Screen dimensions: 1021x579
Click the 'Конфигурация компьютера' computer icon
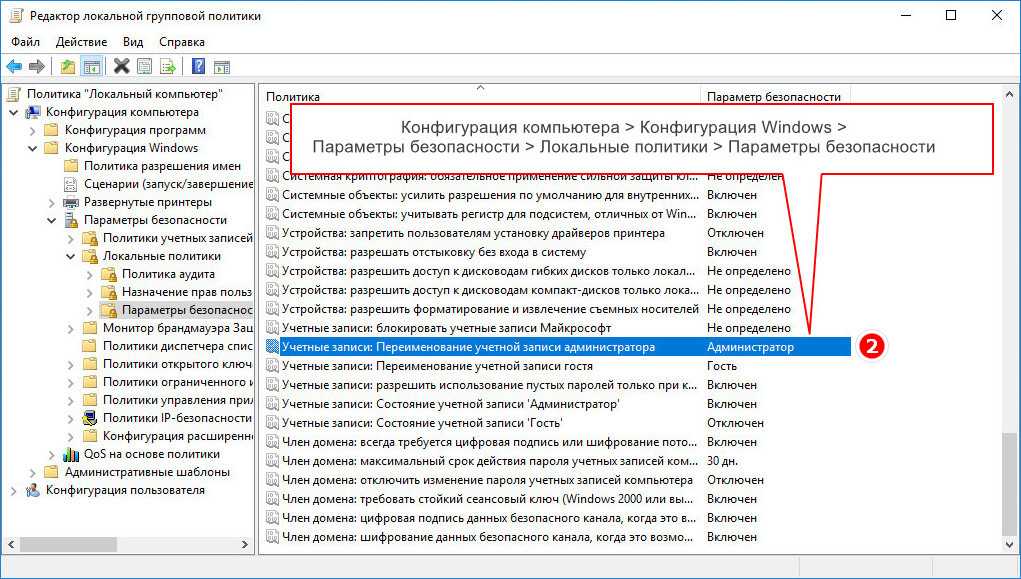33,112
